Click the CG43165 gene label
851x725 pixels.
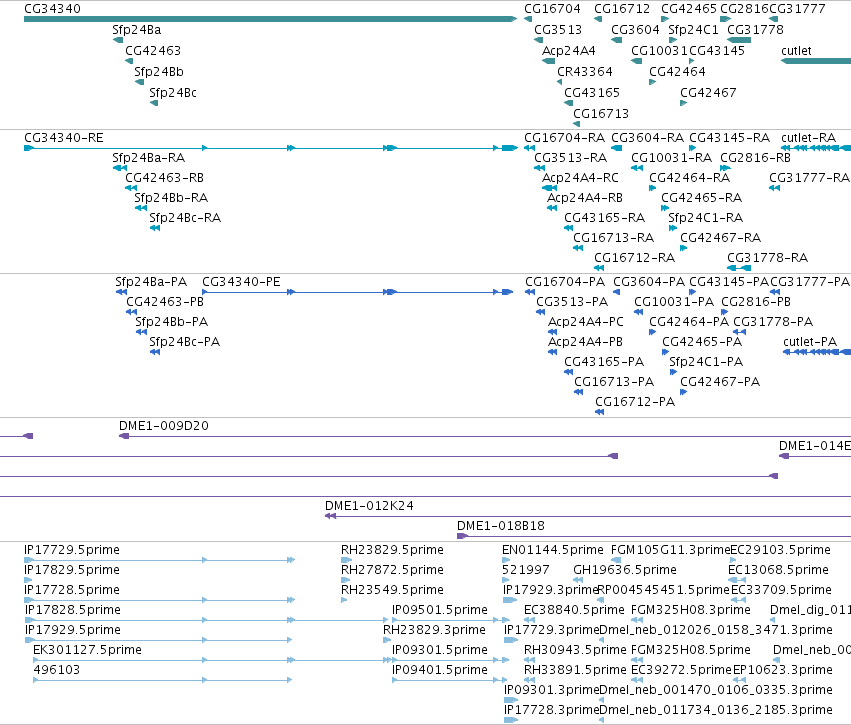coord(592,93)
